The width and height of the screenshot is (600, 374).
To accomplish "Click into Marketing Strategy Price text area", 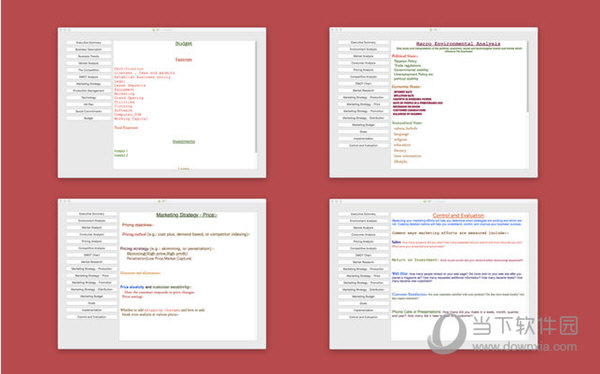I will pos(188,276).
